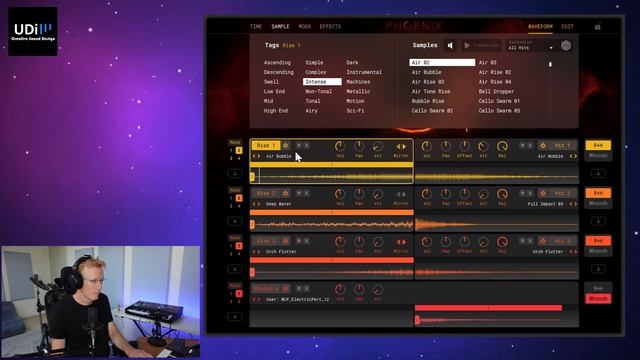Adjust Hit 2 Rel knob

tap(502, 194)
